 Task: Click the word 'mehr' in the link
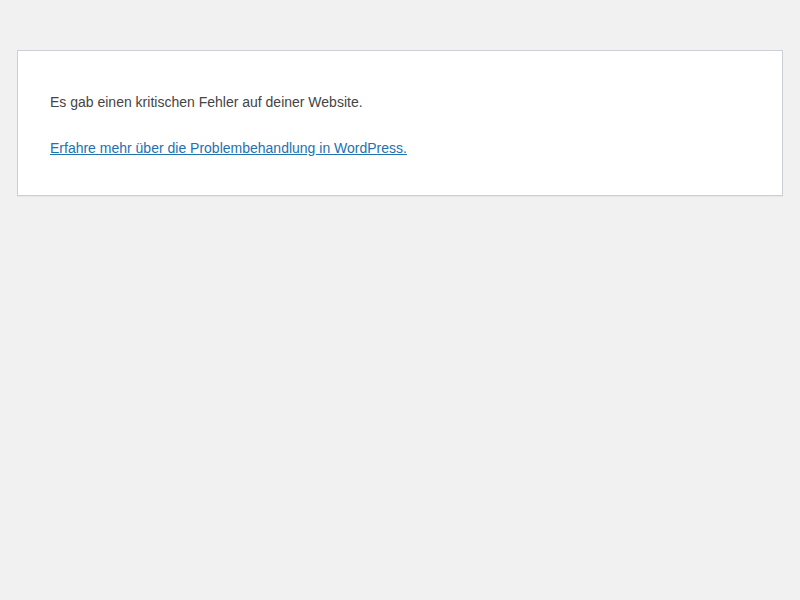[115, 148]
